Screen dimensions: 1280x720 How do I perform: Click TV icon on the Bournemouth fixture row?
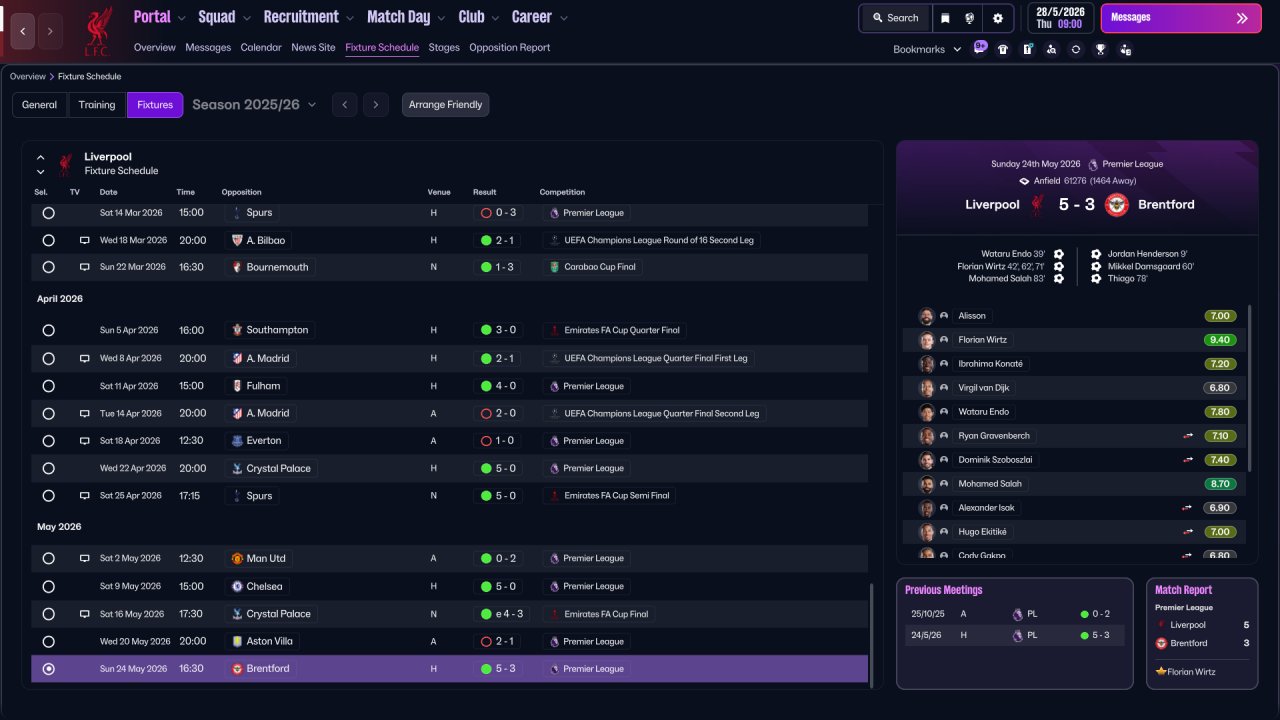(x=85, y=268)
